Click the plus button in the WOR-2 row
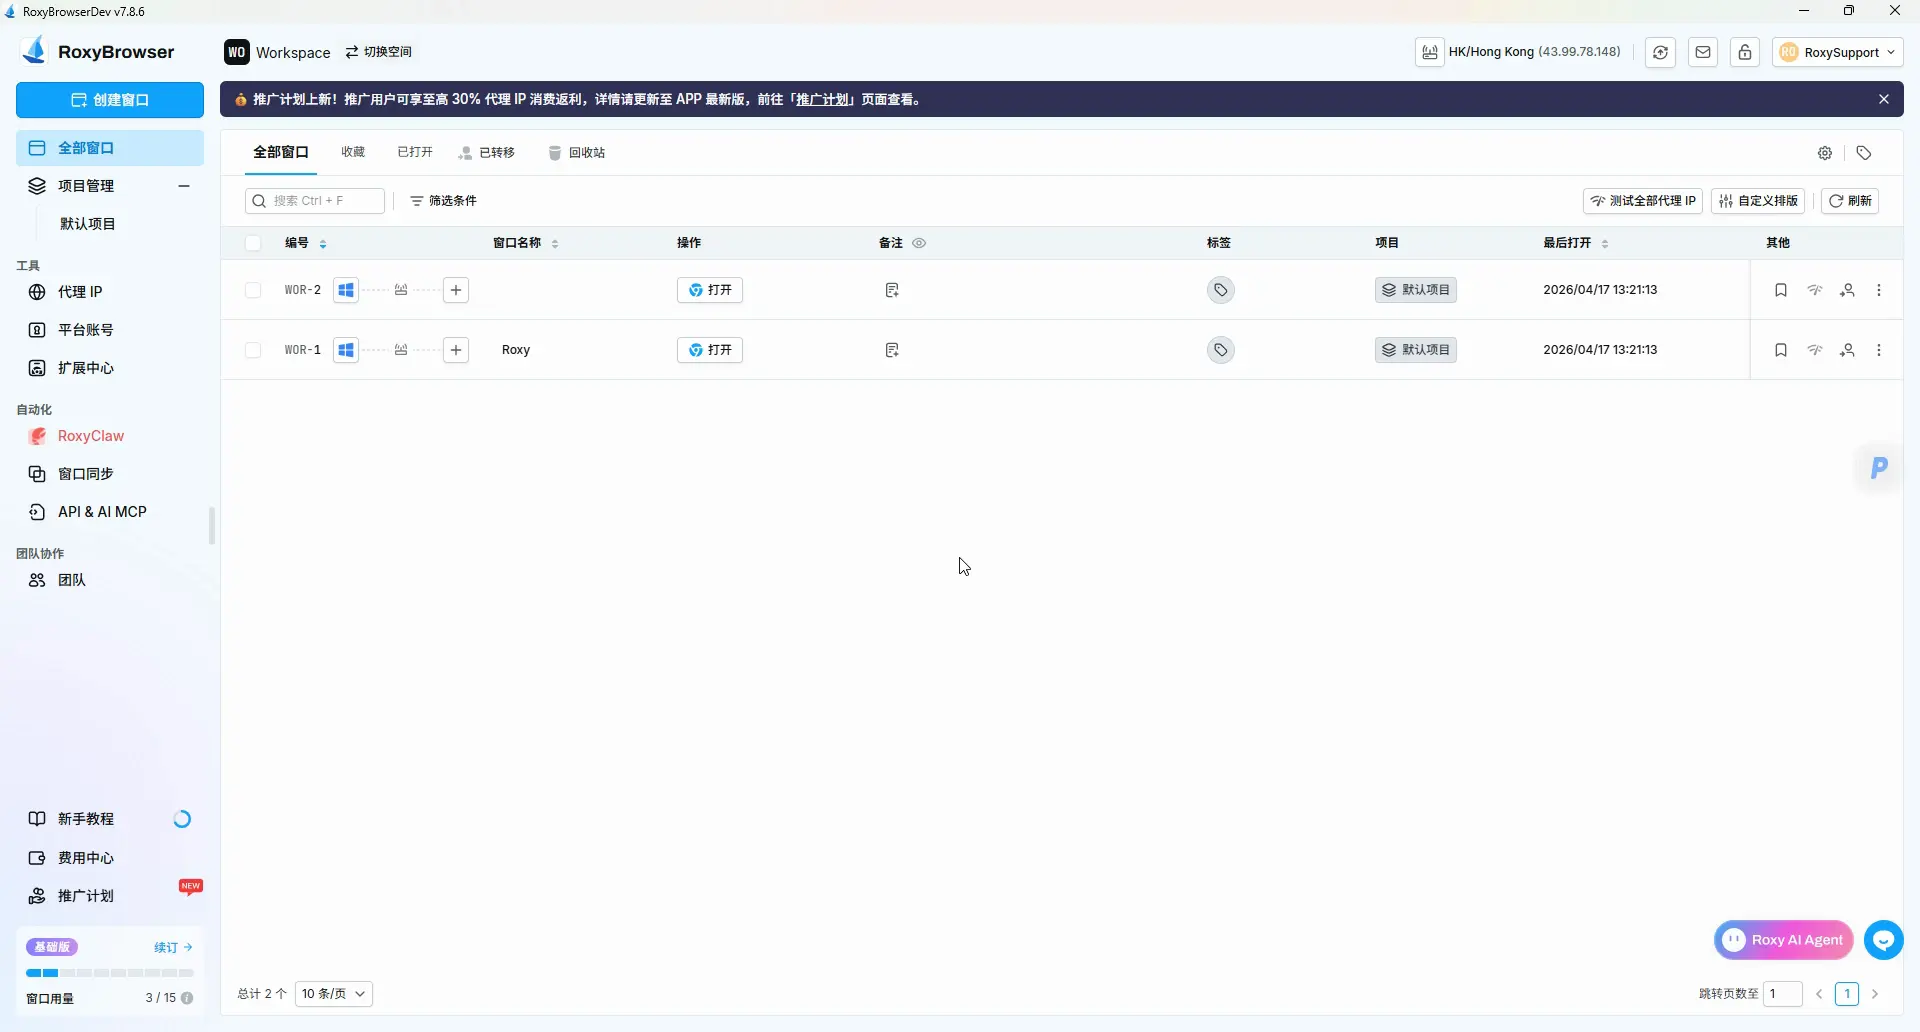Viewport: 1920px width, 1032px height. click(456, 290)
